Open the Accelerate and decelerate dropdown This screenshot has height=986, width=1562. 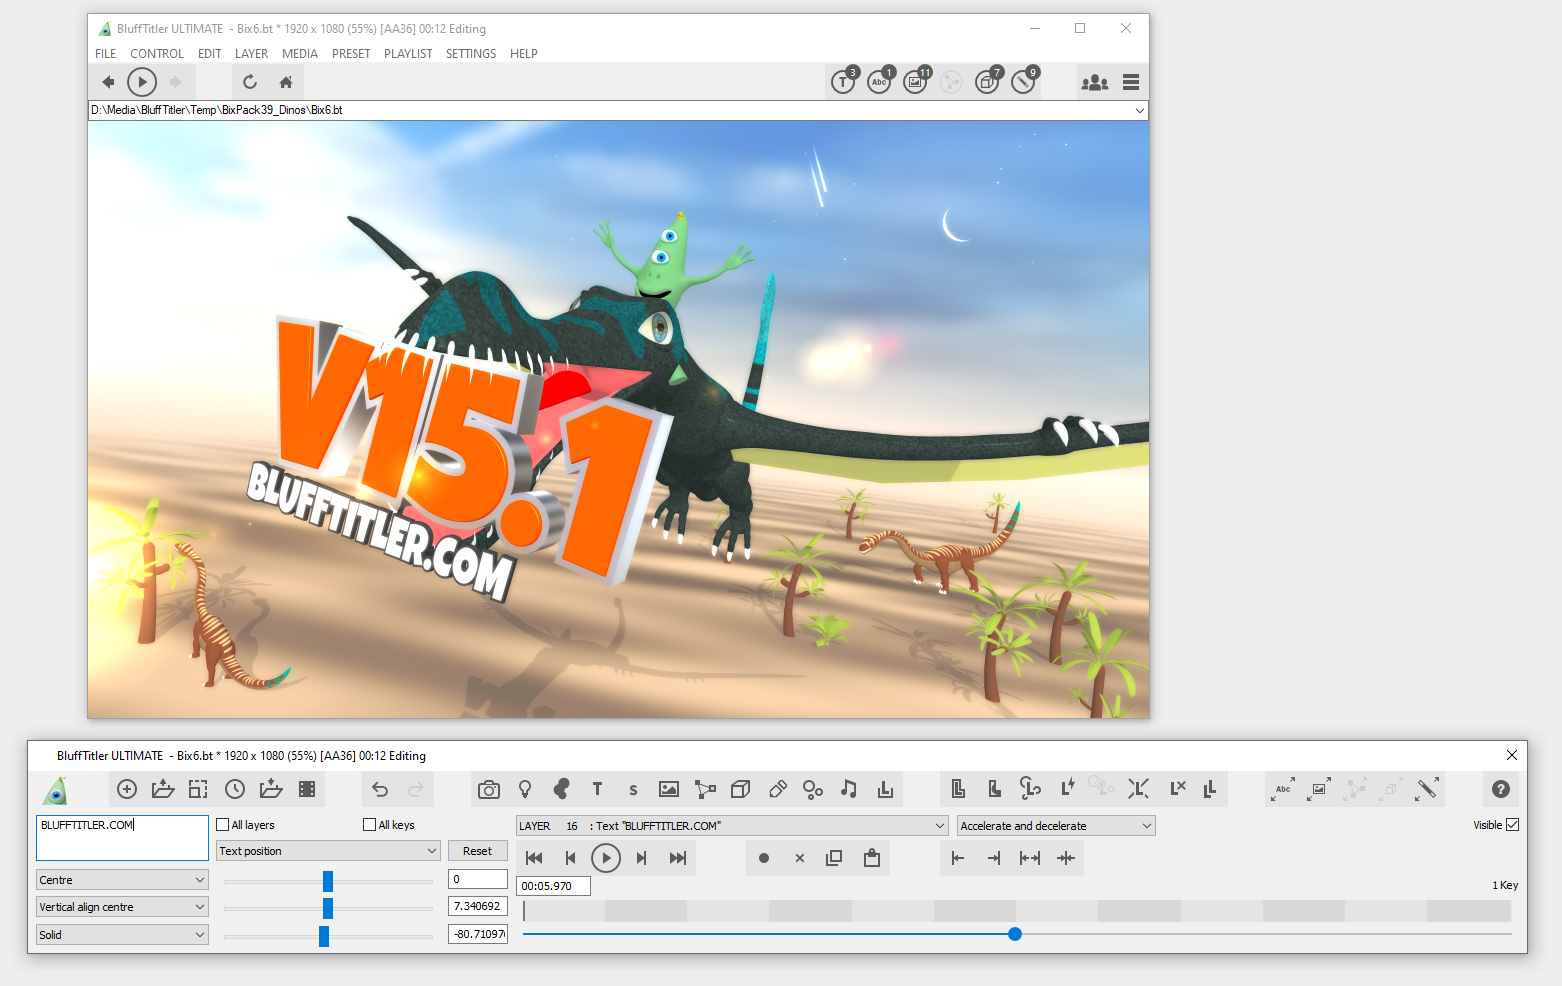coord(1056,826)
